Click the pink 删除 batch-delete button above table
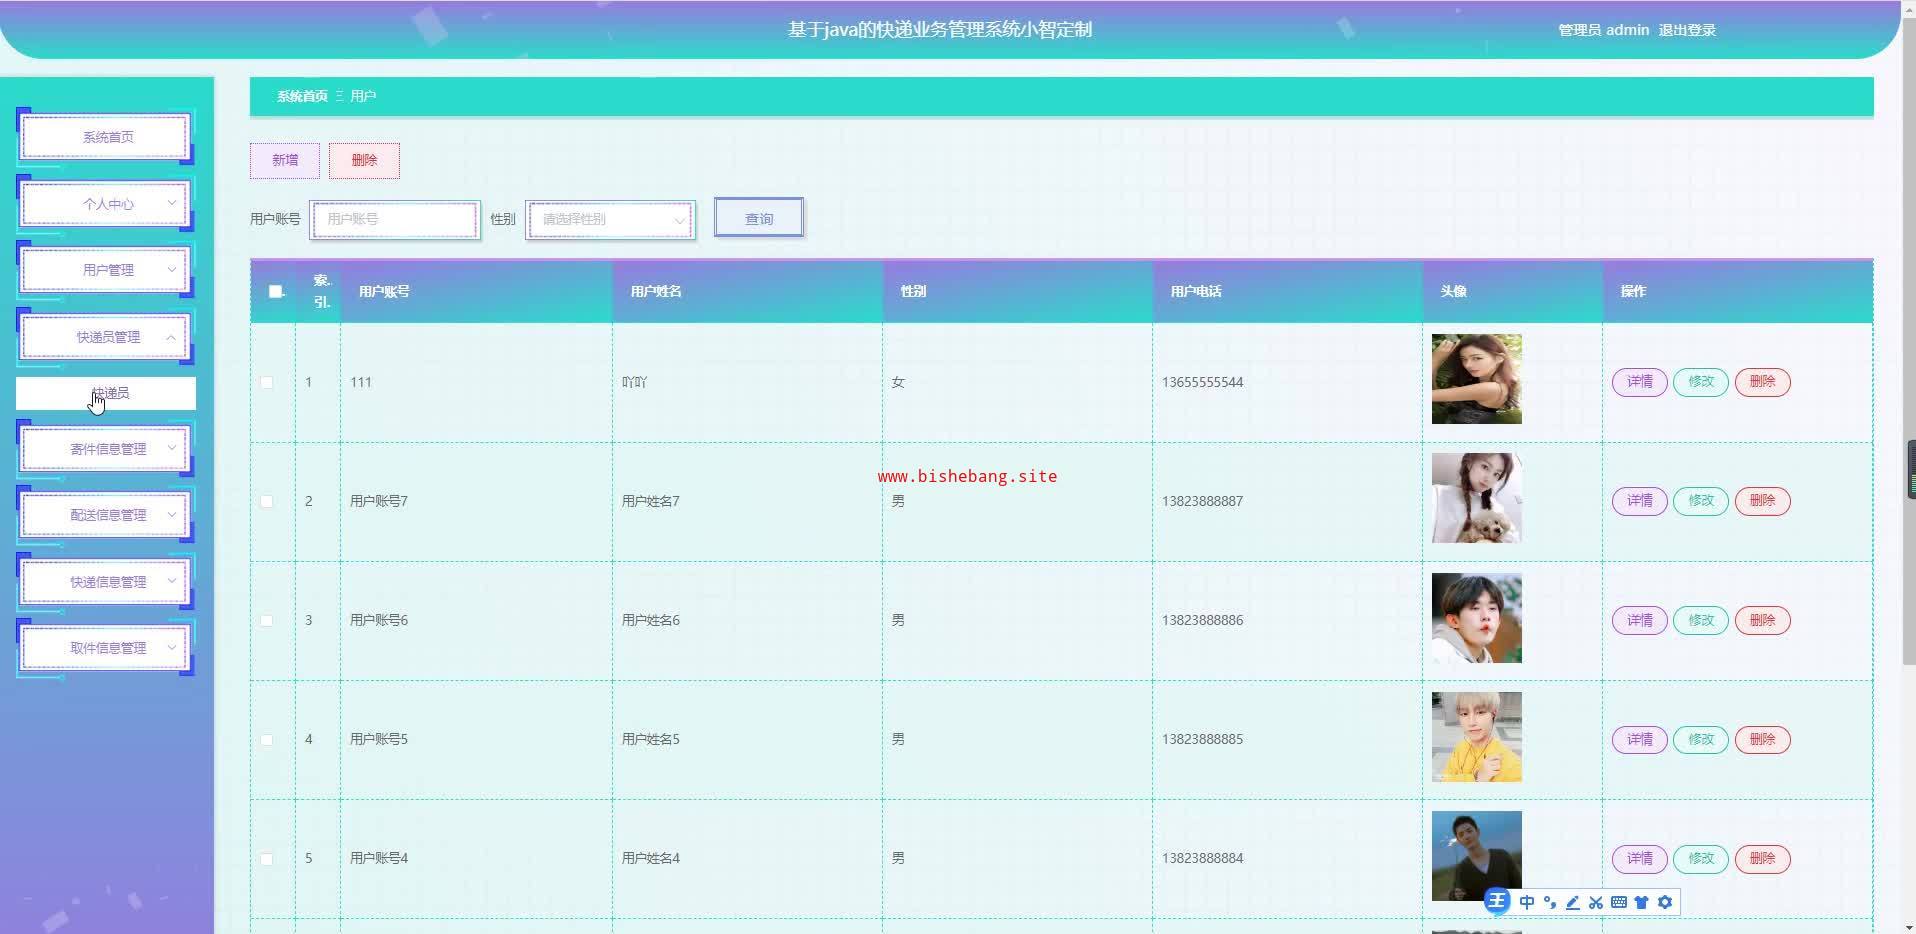Image resolution: width=1916 pixels, height=934 pixels. pos(364,160)
